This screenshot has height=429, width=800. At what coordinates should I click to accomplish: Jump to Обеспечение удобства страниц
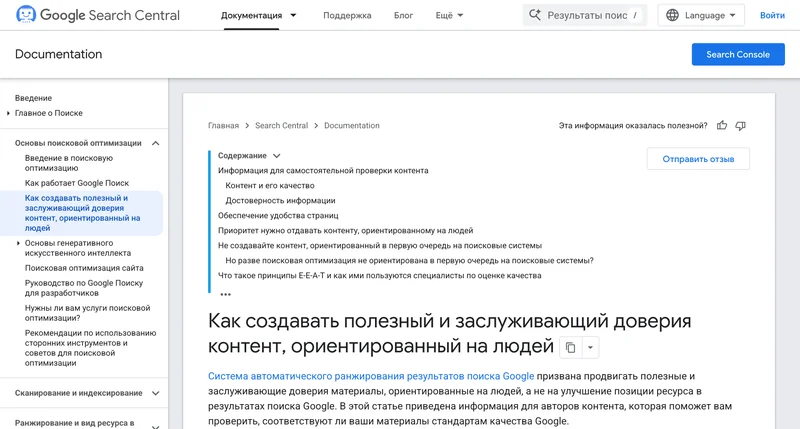tap(278, 216)
